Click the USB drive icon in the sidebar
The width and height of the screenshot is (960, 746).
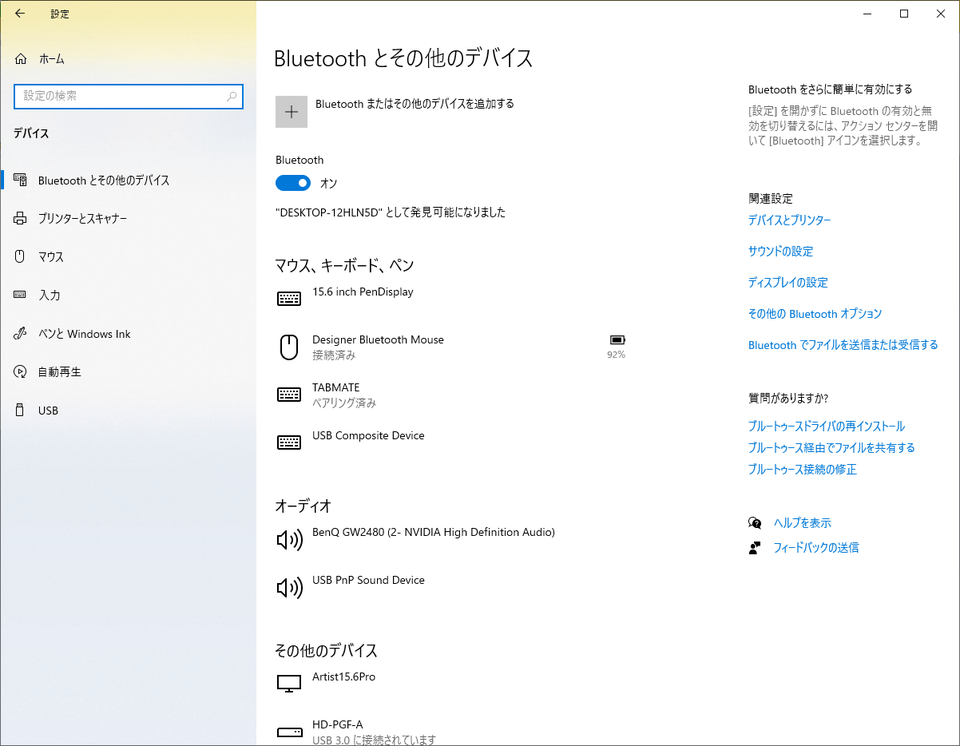coord(20,410)
